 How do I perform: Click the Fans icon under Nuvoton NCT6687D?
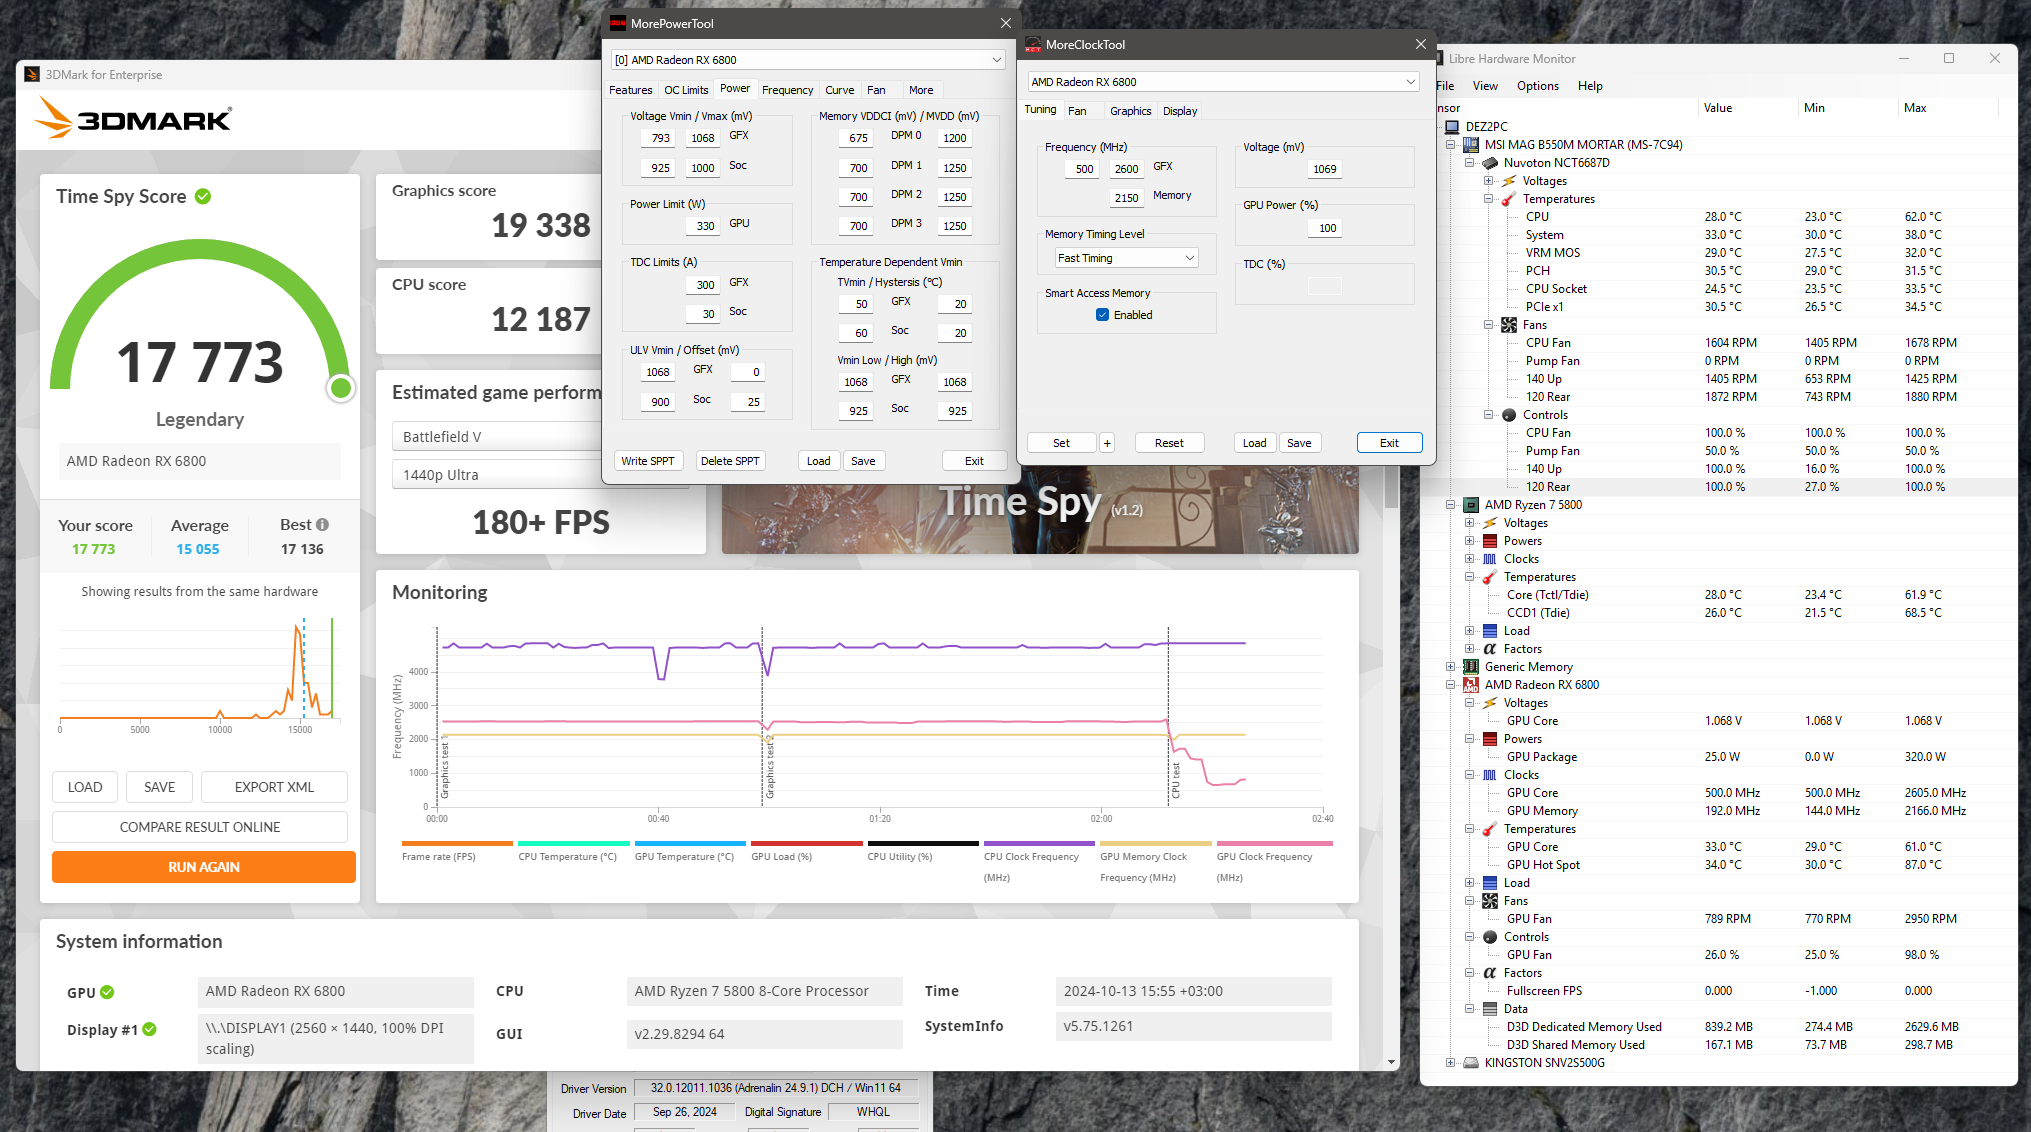1508,325
